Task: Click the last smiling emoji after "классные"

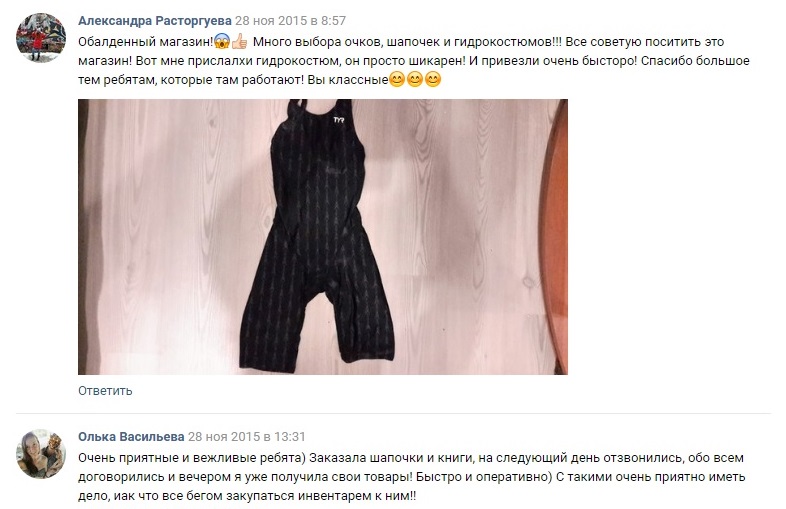Action: click(433, 79)
